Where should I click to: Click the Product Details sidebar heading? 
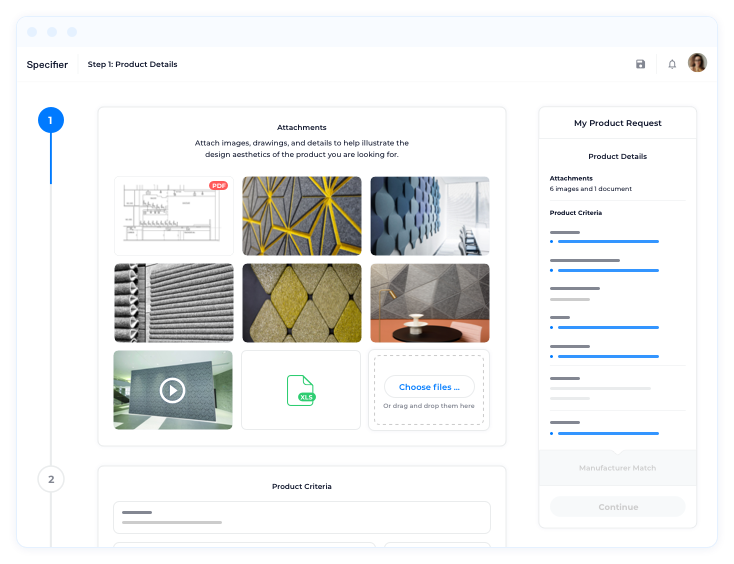[x=617, y=156]
